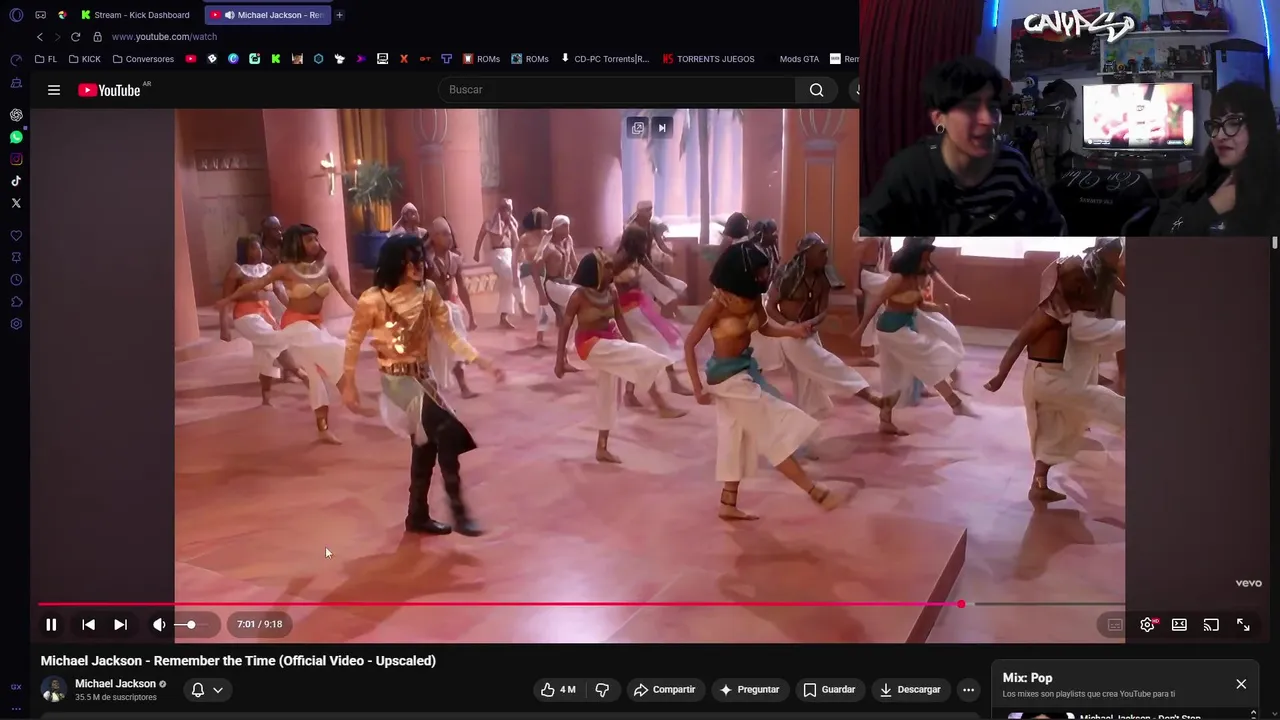Open notification bell dropdown
Viewport: 1280px width, 720px height.
pos(207,690)
